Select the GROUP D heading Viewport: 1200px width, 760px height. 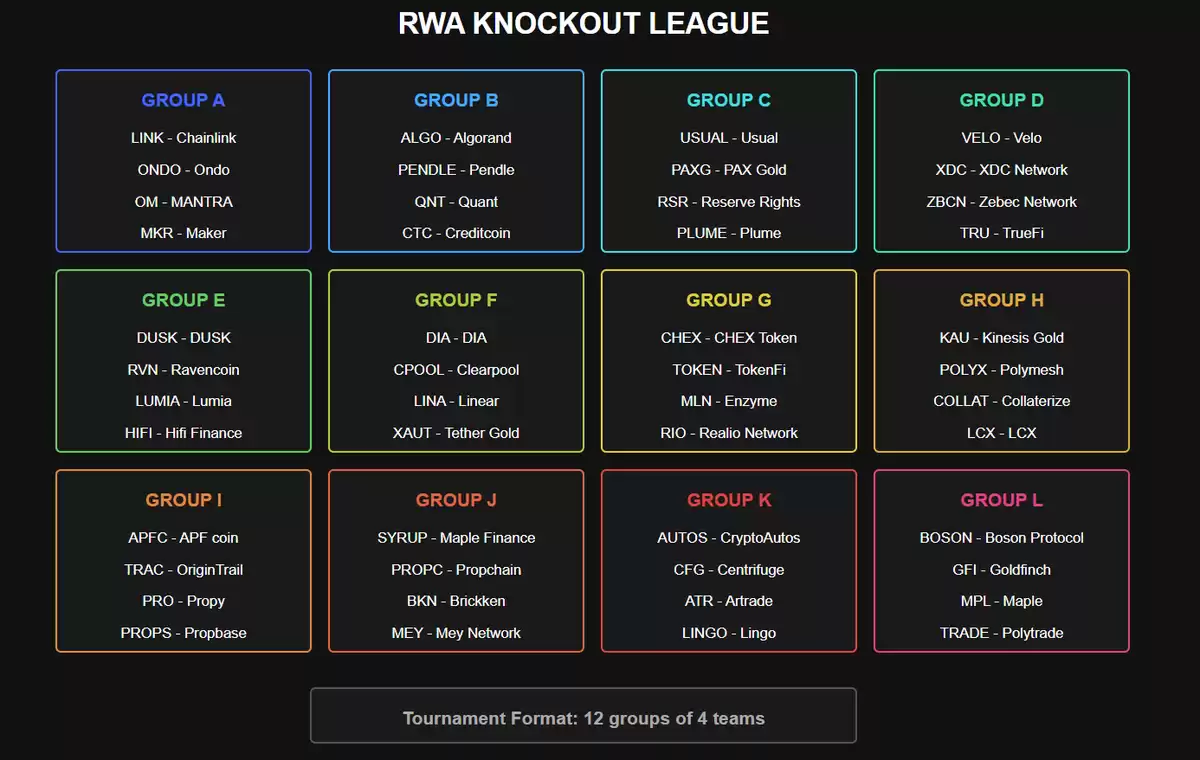coord(1002,100)
